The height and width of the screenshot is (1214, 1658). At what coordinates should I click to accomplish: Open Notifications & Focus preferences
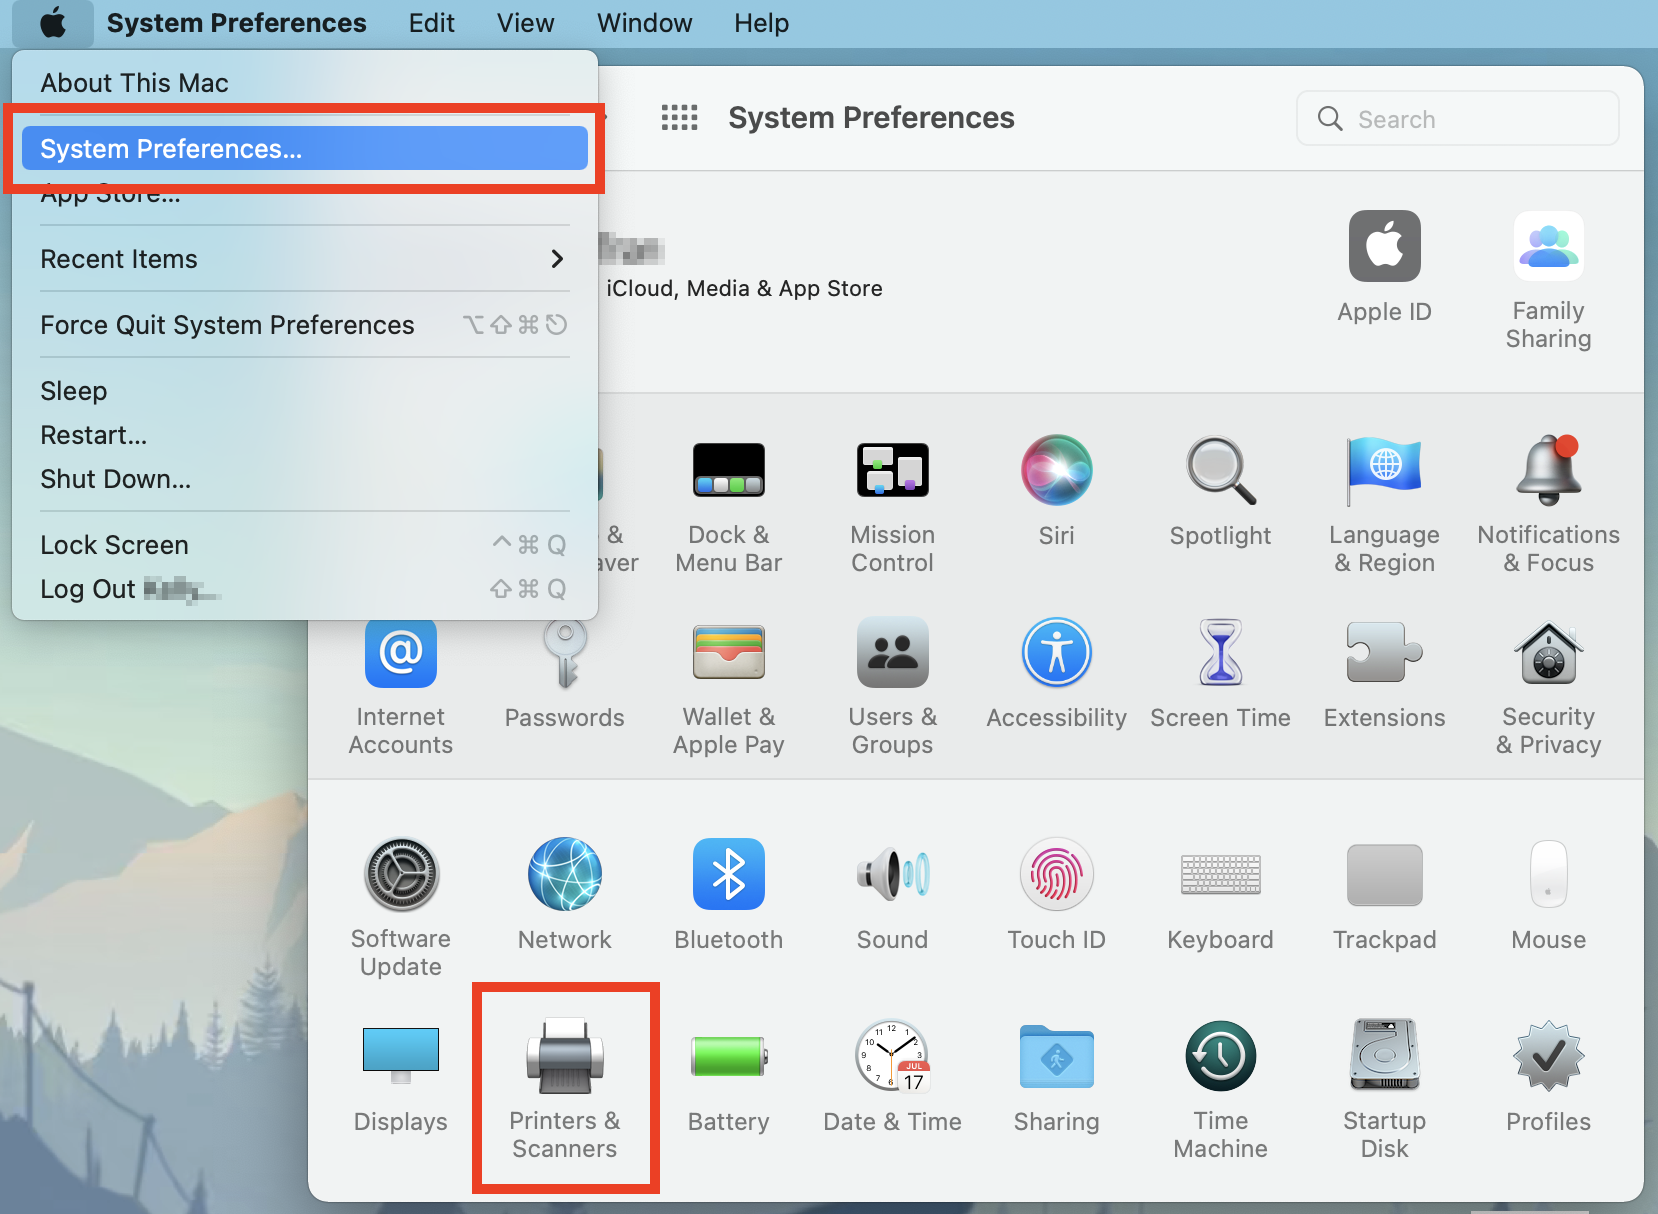(x=1548, y=505)
